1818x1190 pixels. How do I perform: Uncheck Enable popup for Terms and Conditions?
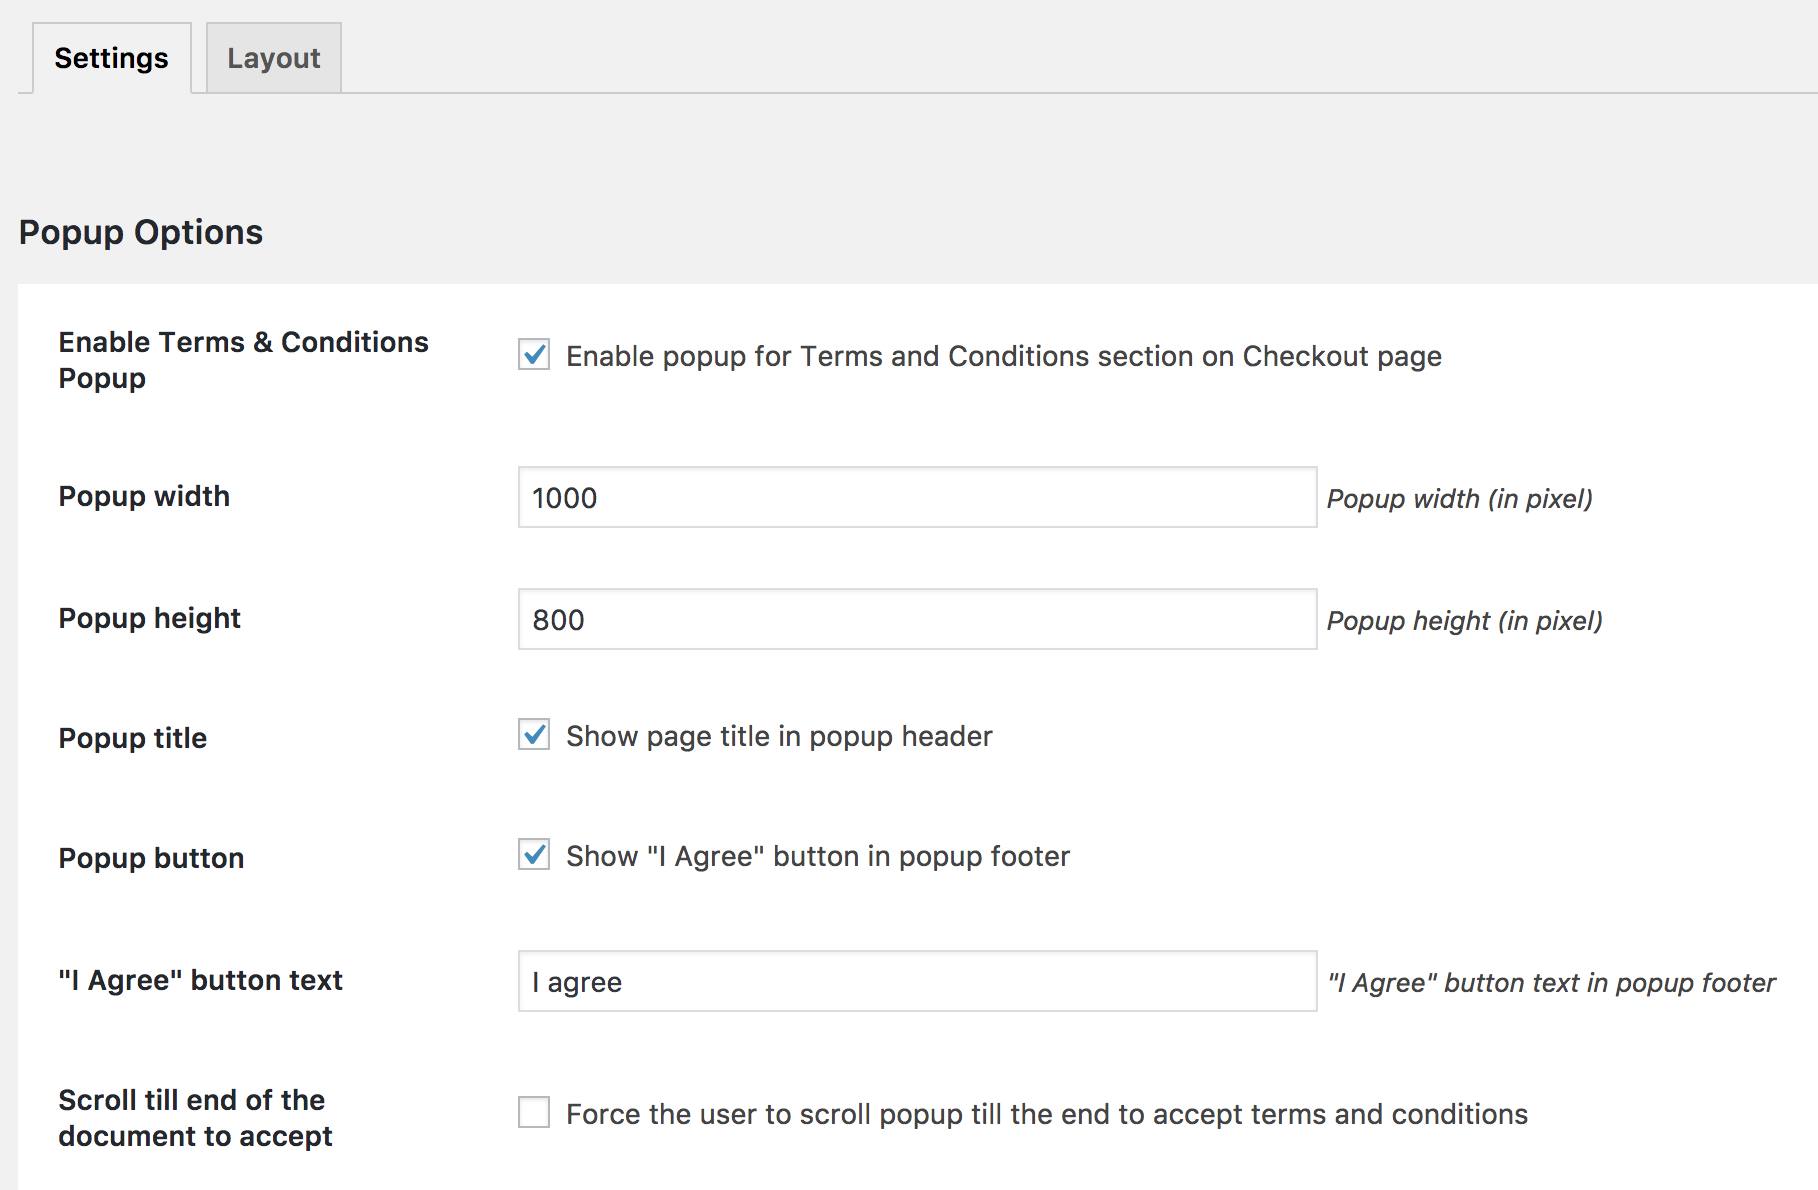534,354
